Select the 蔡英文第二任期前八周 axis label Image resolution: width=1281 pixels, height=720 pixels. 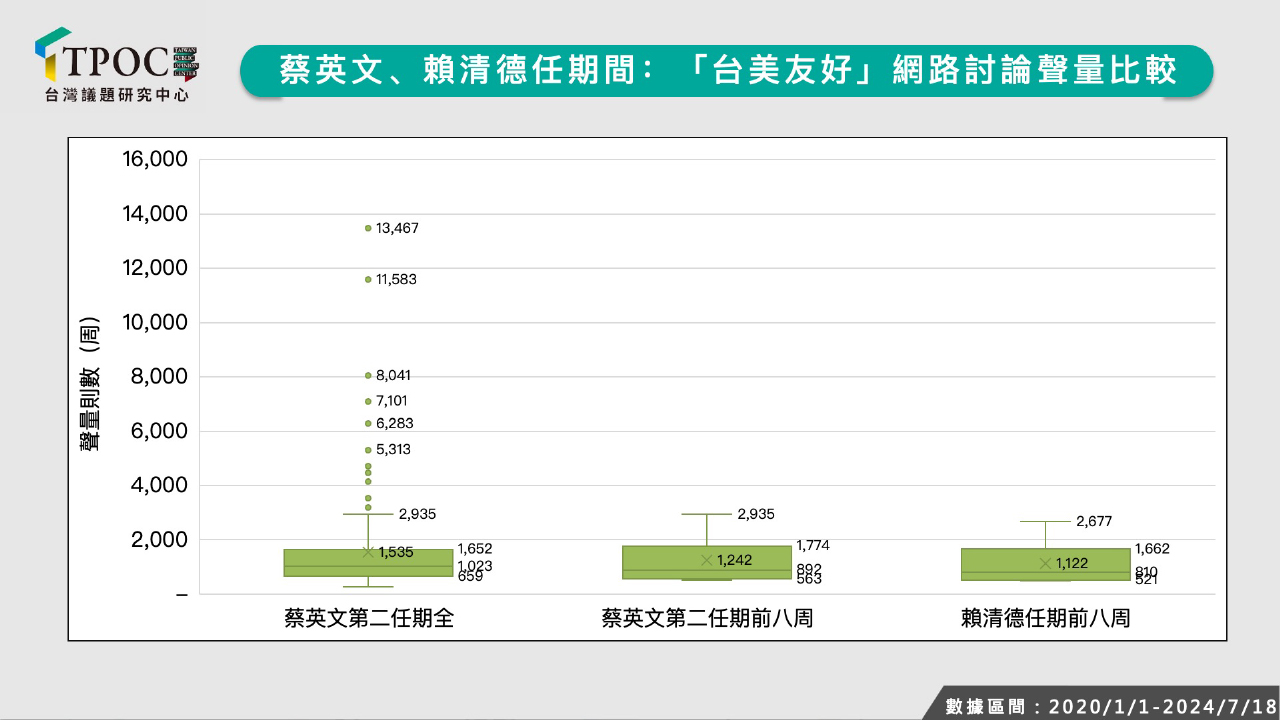tap(706, 619)
